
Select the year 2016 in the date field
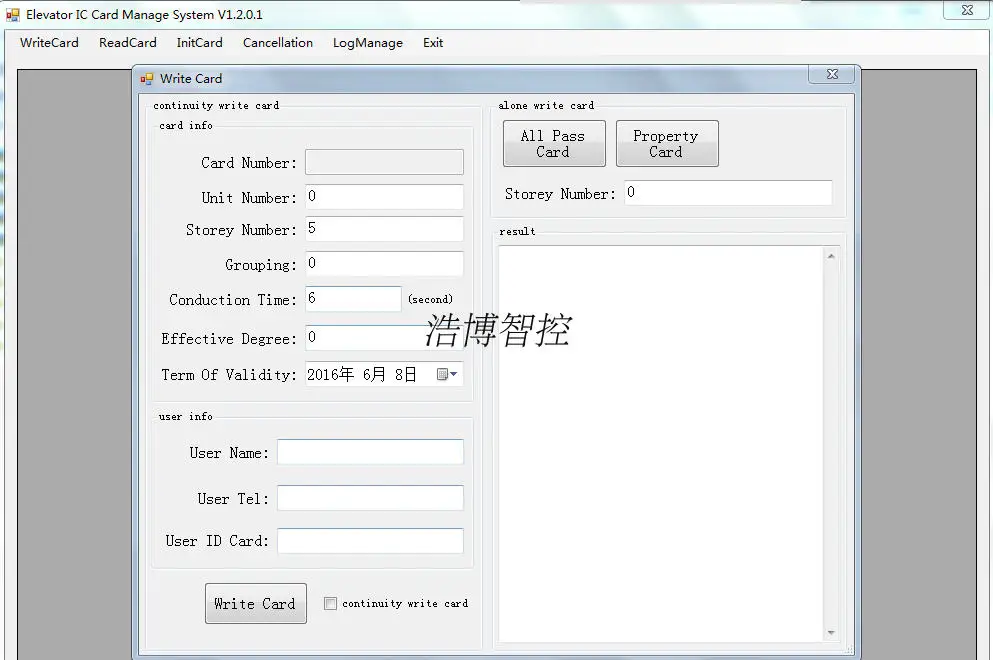click(x=322, y=374)
